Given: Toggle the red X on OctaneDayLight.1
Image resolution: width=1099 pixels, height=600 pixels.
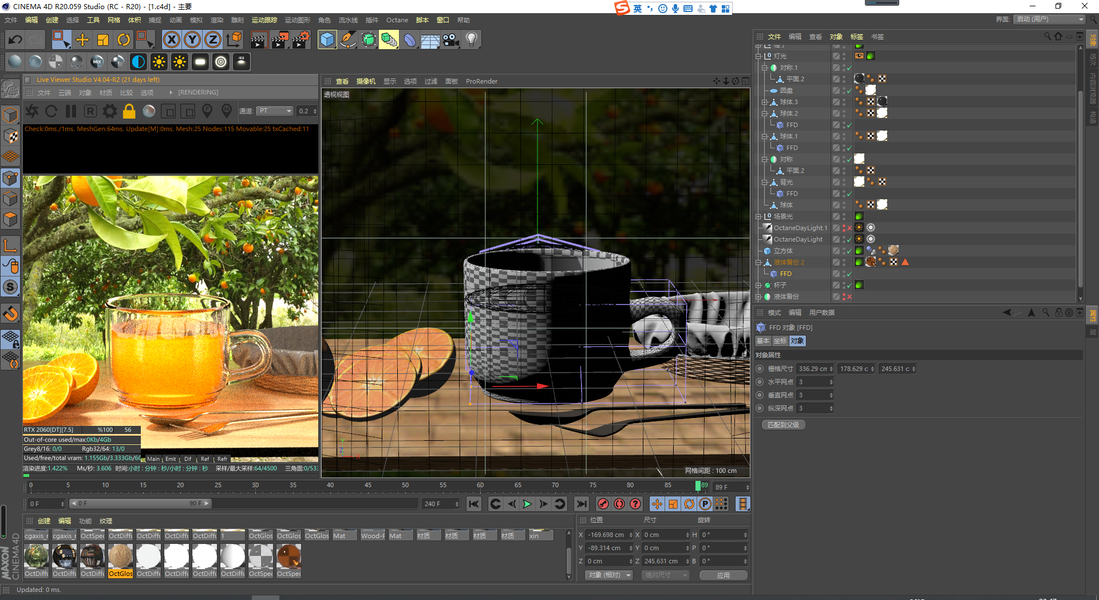Looking at the screenshot, I should pyautogui.click(x=849, y=228).
